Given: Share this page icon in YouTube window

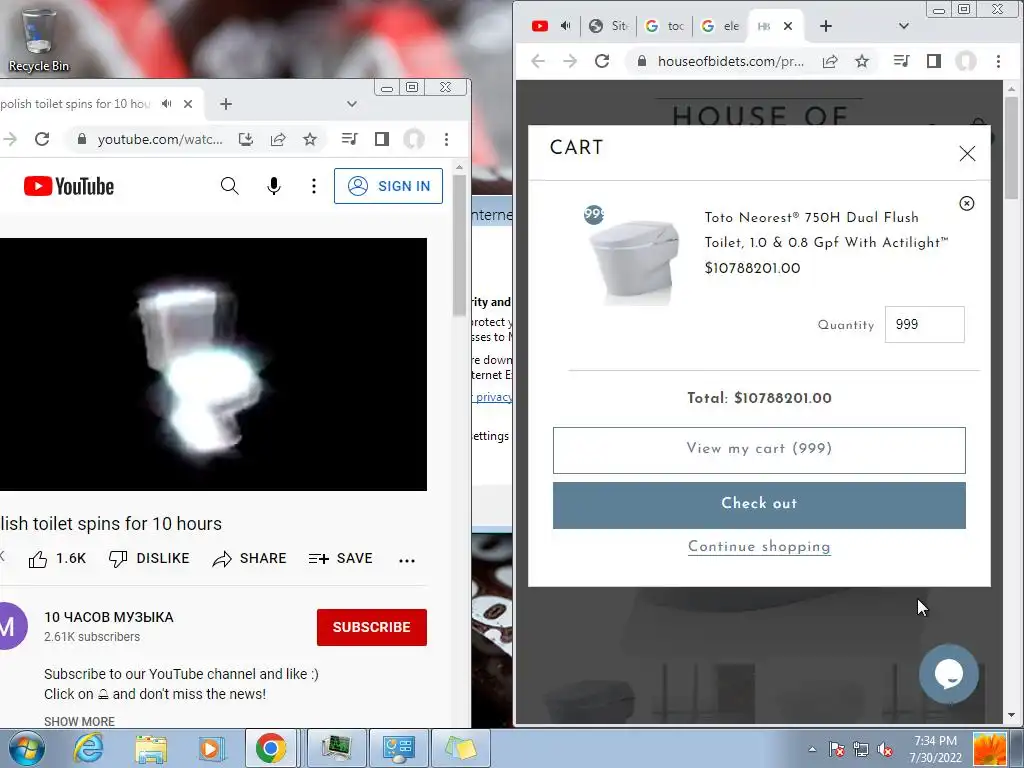Looking at the screenshot, I should click(x=278, y=139).
